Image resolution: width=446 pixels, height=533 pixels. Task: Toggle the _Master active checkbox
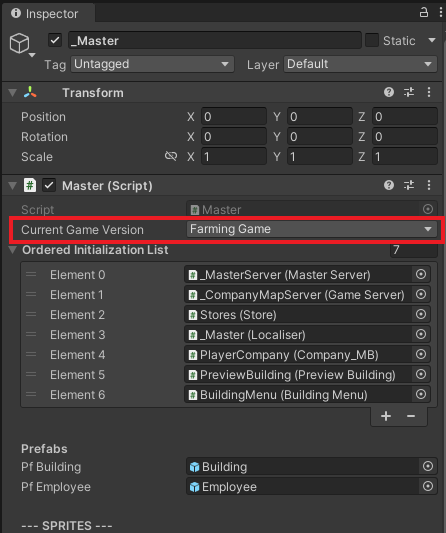55,40
